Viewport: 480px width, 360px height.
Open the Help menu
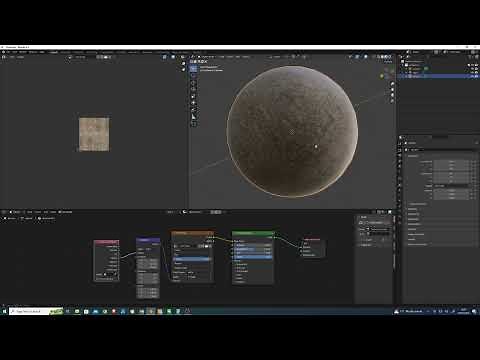pos(42,52)
